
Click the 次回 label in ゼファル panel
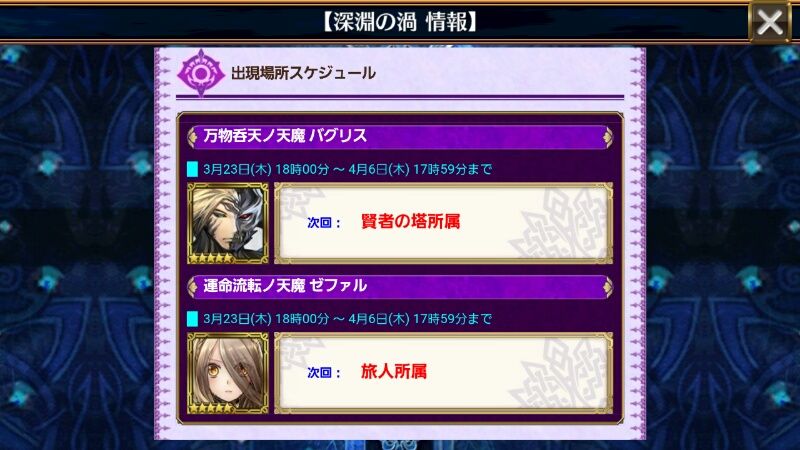[x=324, y=373]
